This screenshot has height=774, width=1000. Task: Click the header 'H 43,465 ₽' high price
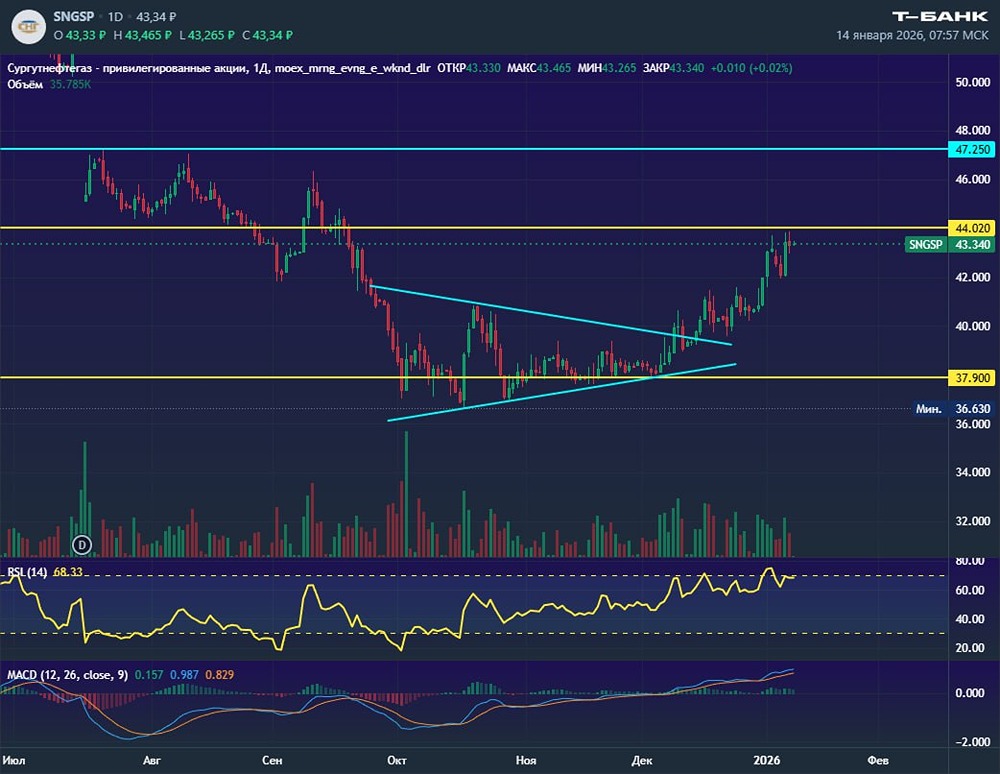click(x=142, y=35)
